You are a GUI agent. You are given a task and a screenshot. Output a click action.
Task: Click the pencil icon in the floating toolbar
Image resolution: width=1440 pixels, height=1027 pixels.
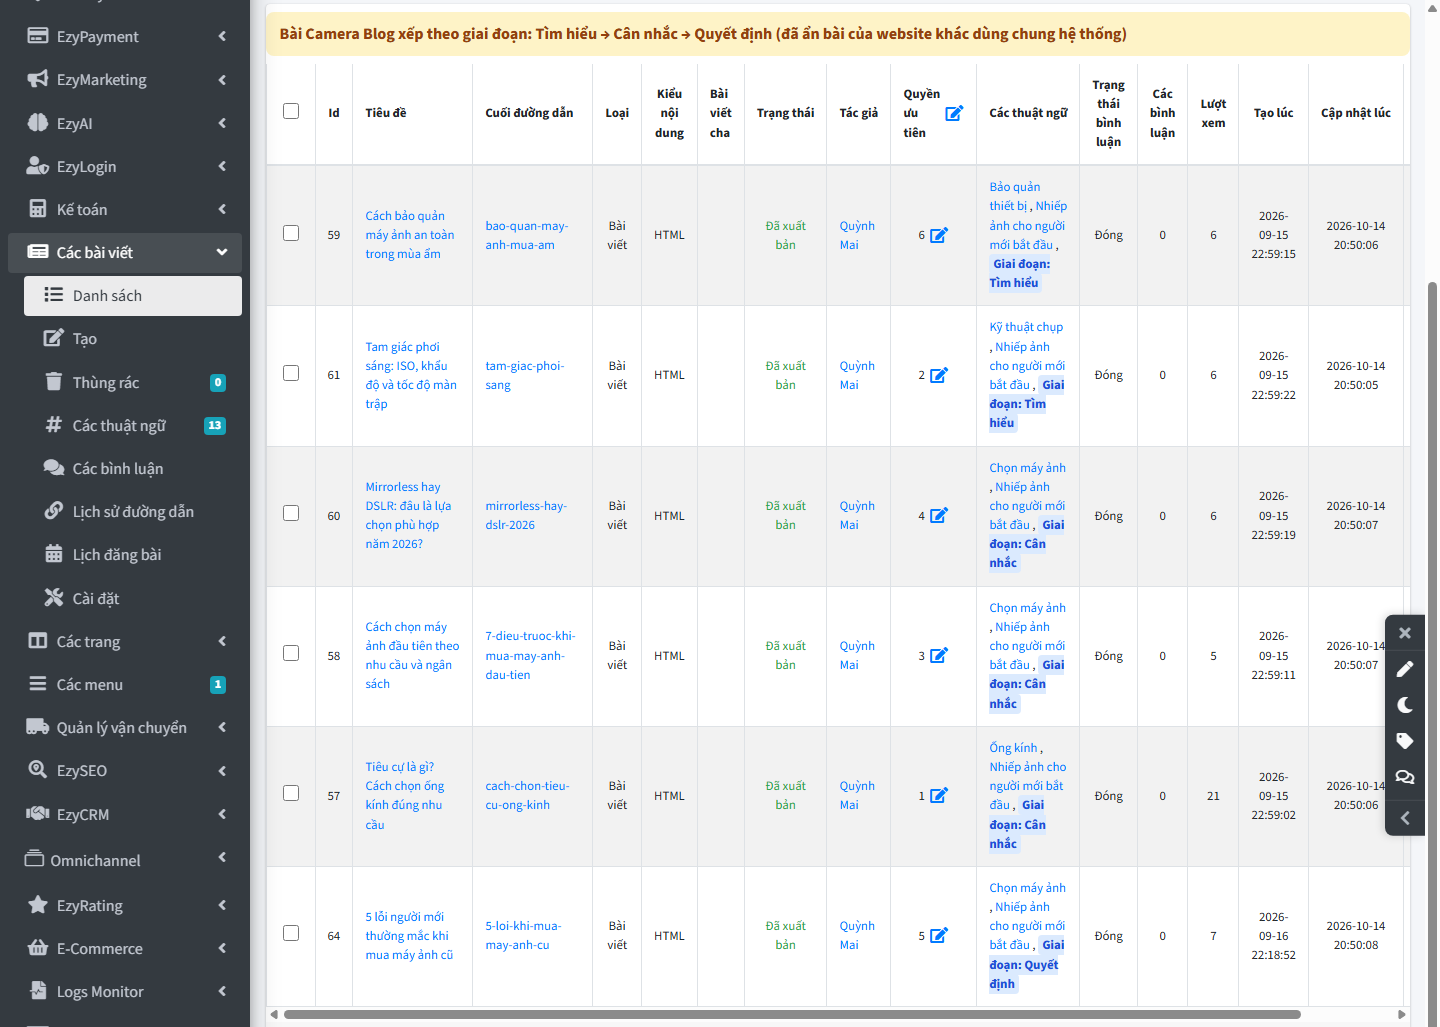(x=1405, y=669)
